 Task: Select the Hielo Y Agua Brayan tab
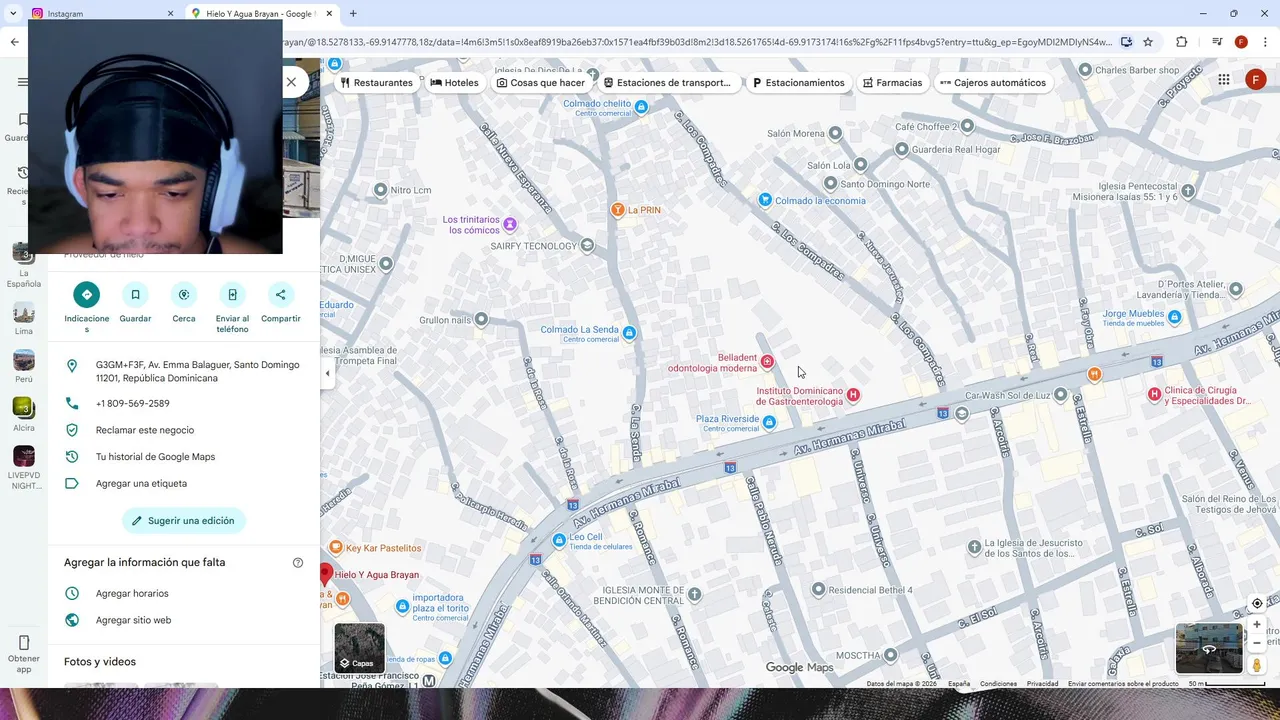click(261, 13)
